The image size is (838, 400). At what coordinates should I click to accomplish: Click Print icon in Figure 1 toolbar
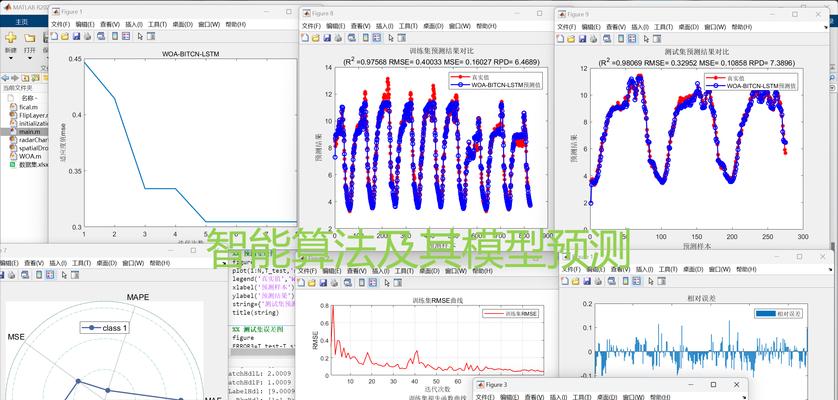coord(87,36)
